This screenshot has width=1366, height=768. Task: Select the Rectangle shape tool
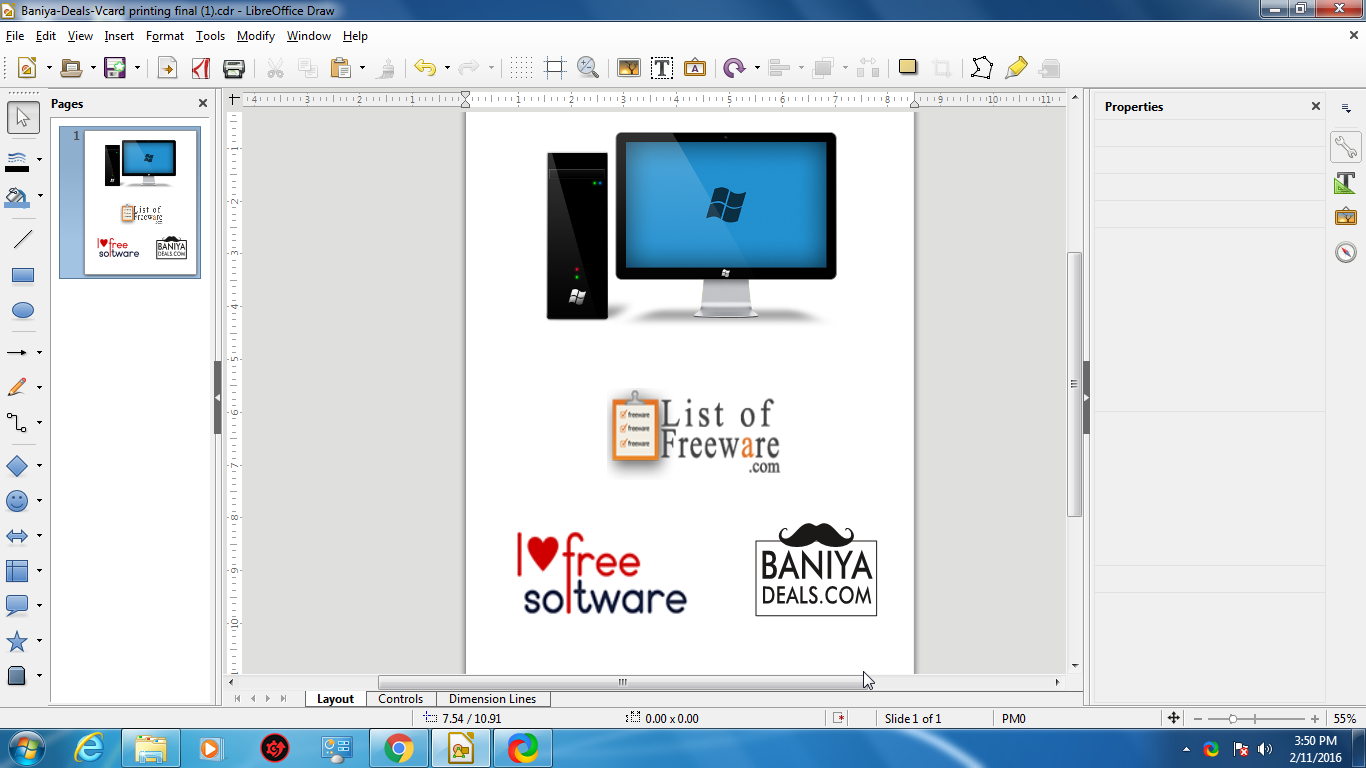click(x=23, y=275)
